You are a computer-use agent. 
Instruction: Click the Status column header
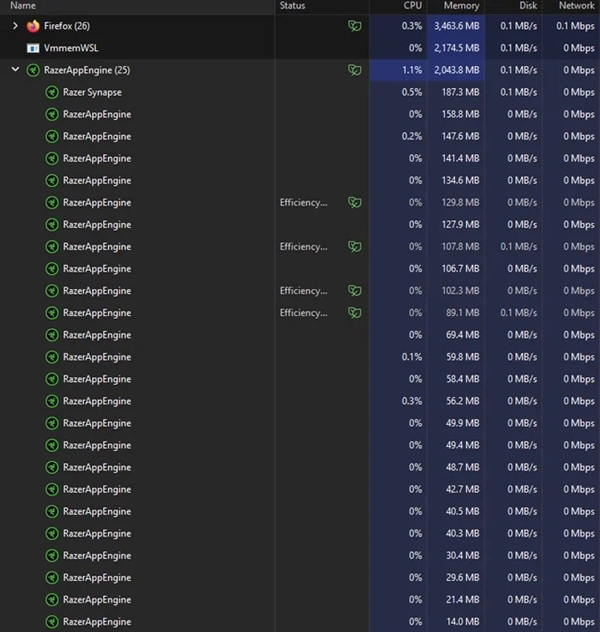pyautogui.click(x=293, y=6)
